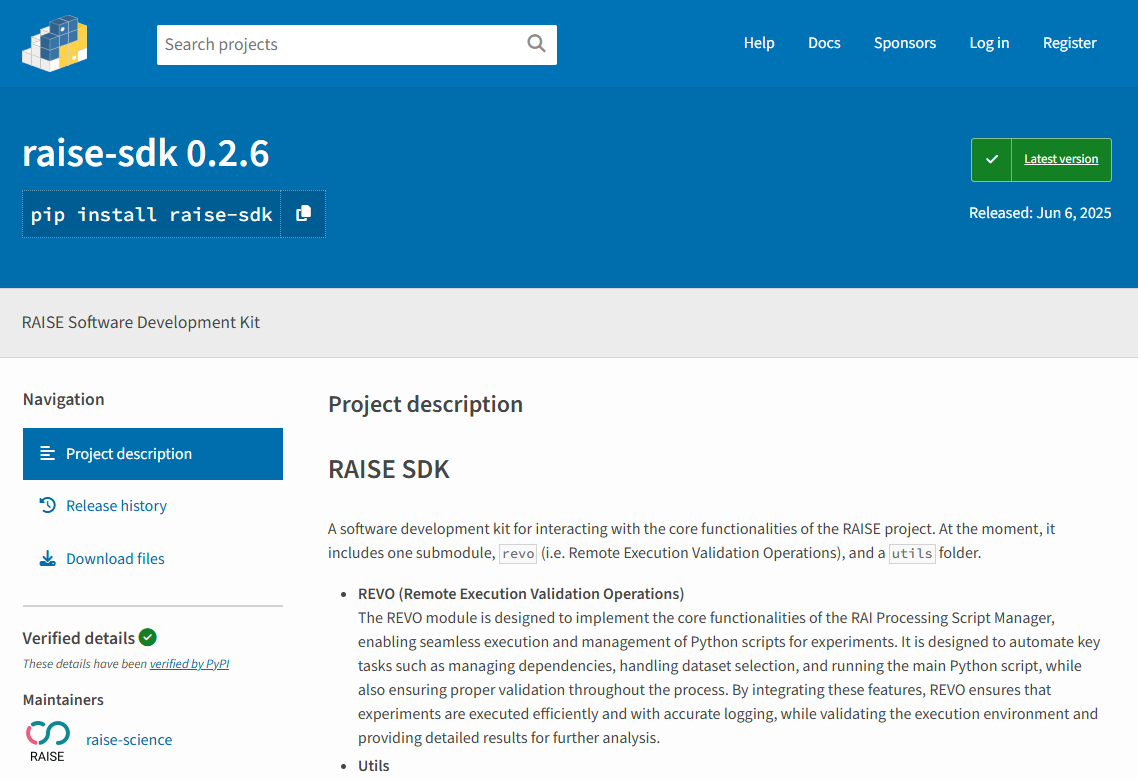Go to the Sponsors page
The width and height of the screenshot is (1138, 779).
[x=904, y=43]
